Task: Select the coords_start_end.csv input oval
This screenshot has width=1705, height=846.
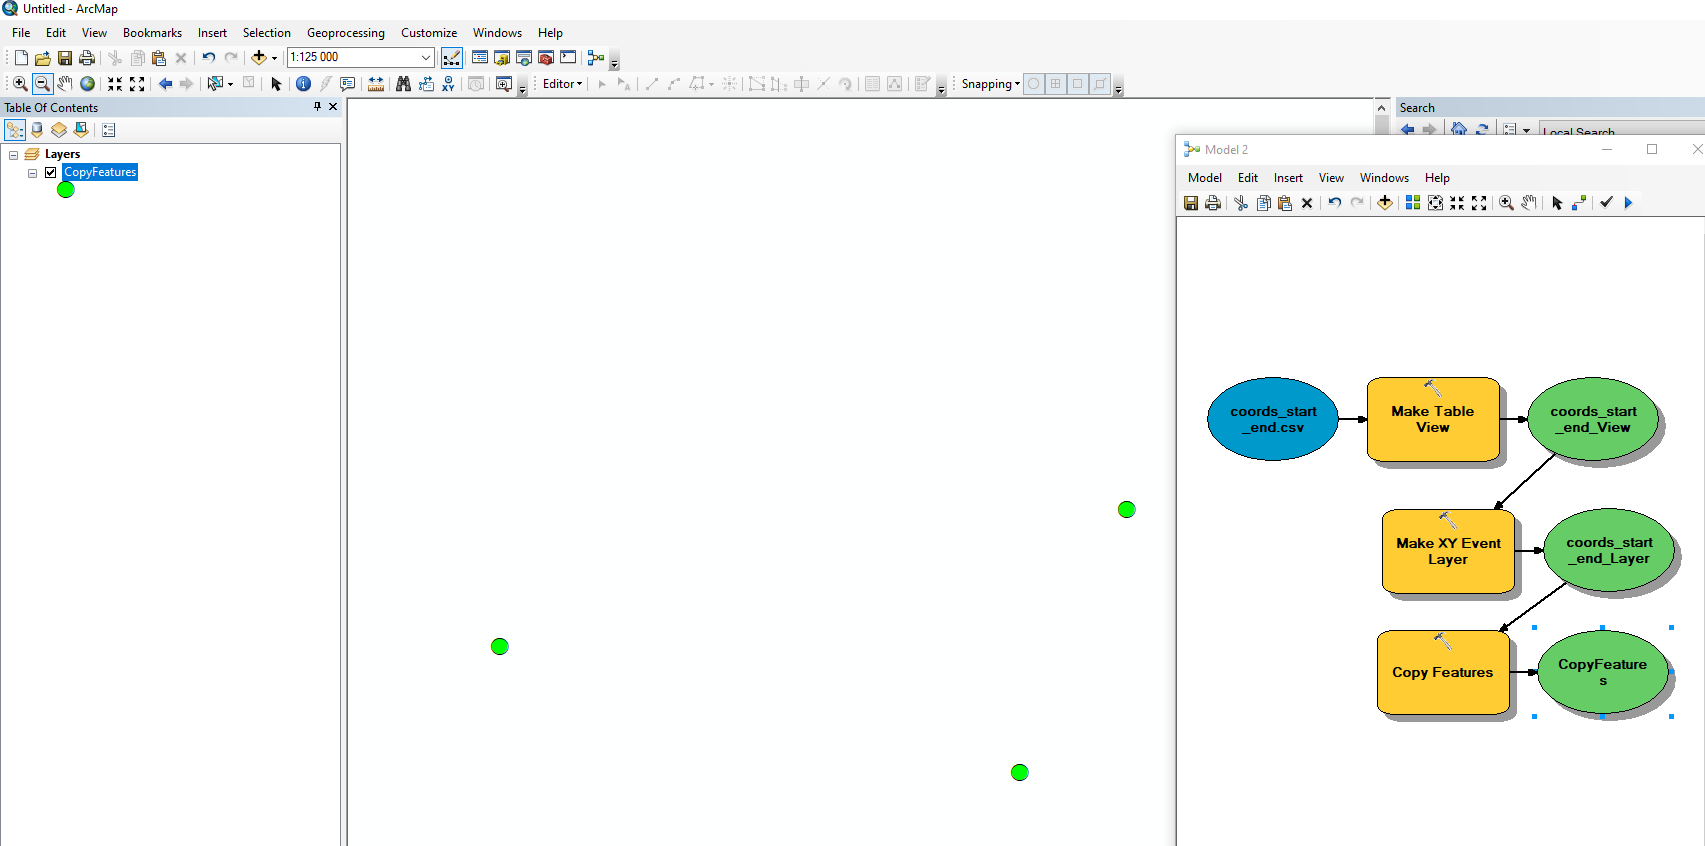Action: pos(1273,419)
